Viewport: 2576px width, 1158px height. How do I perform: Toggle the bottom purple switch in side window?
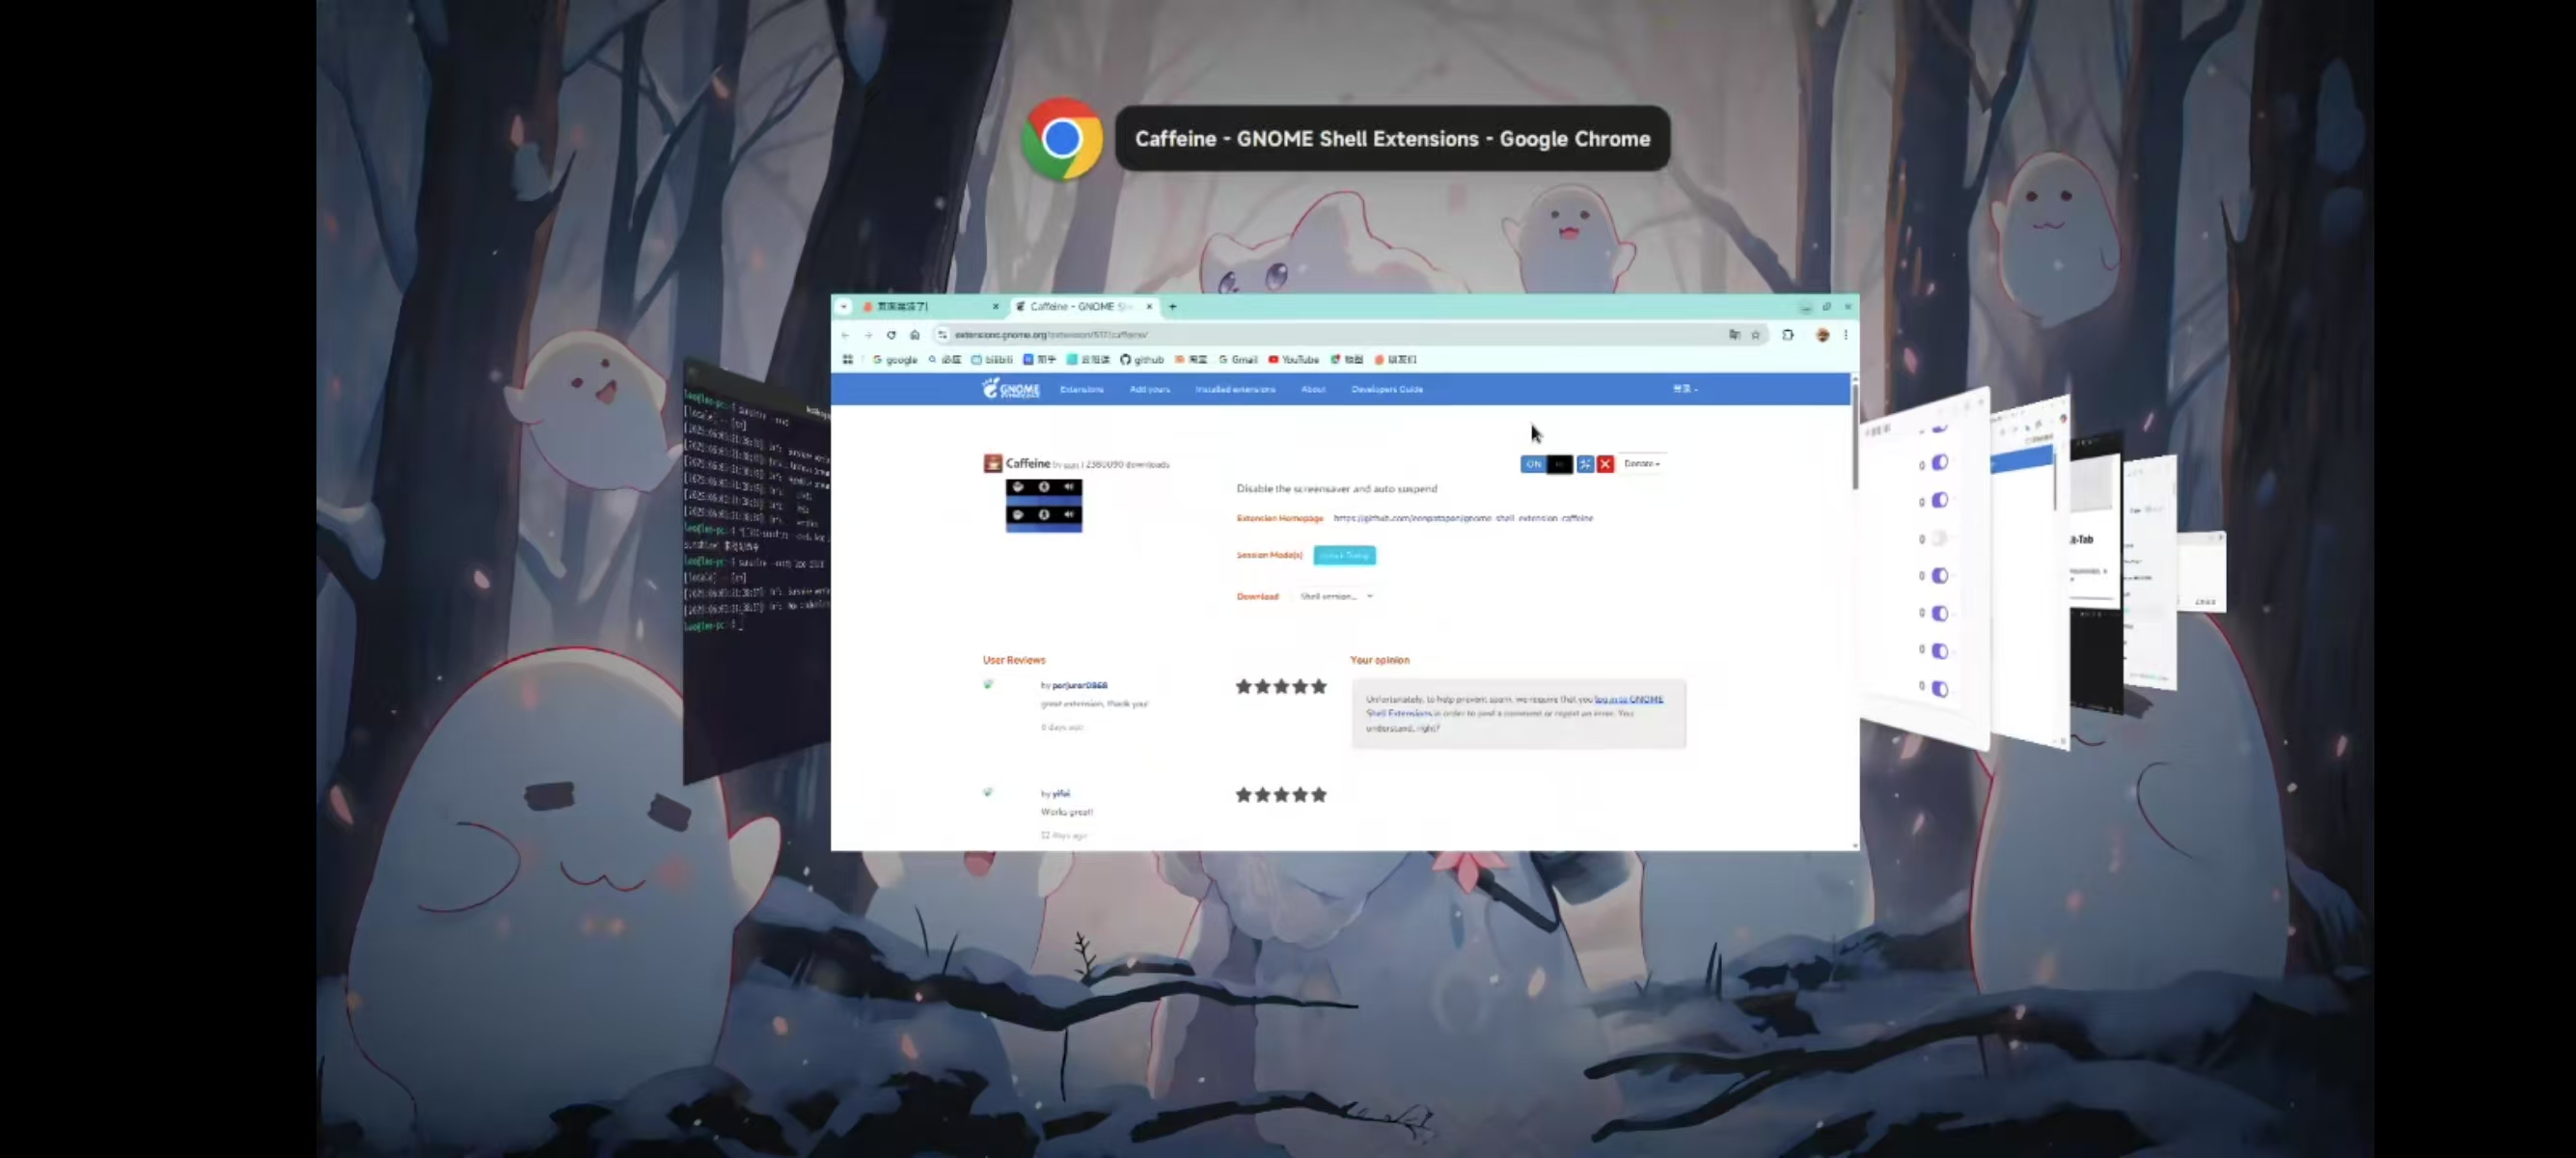[1939, 689]
